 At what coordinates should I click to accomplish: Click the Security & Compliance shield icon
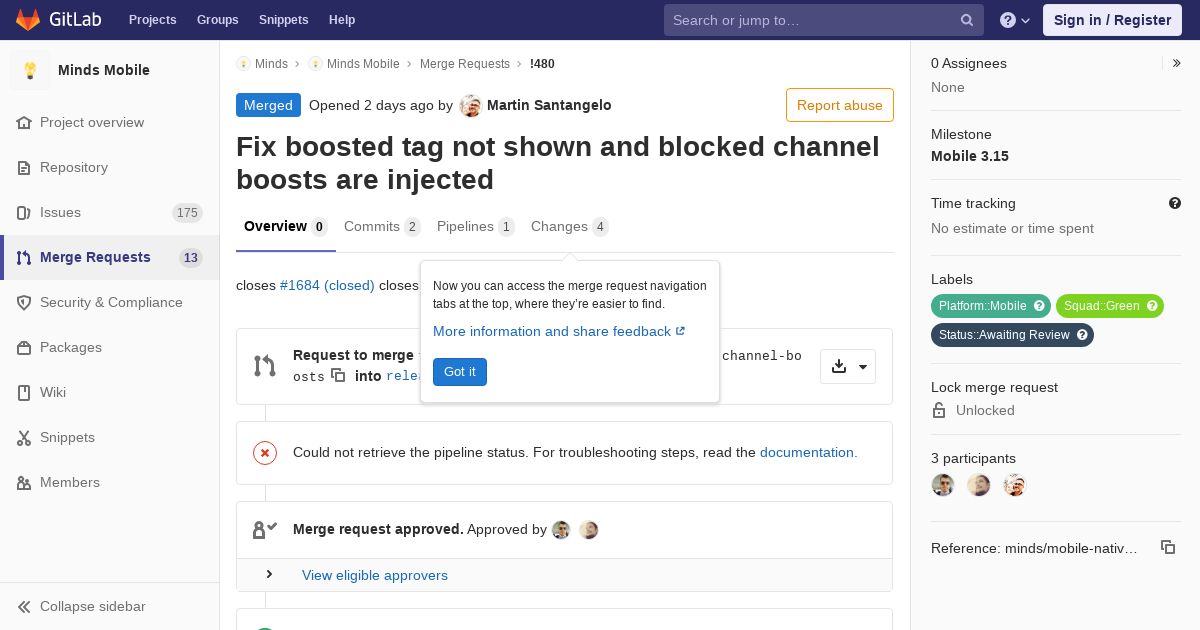(24, 302)
